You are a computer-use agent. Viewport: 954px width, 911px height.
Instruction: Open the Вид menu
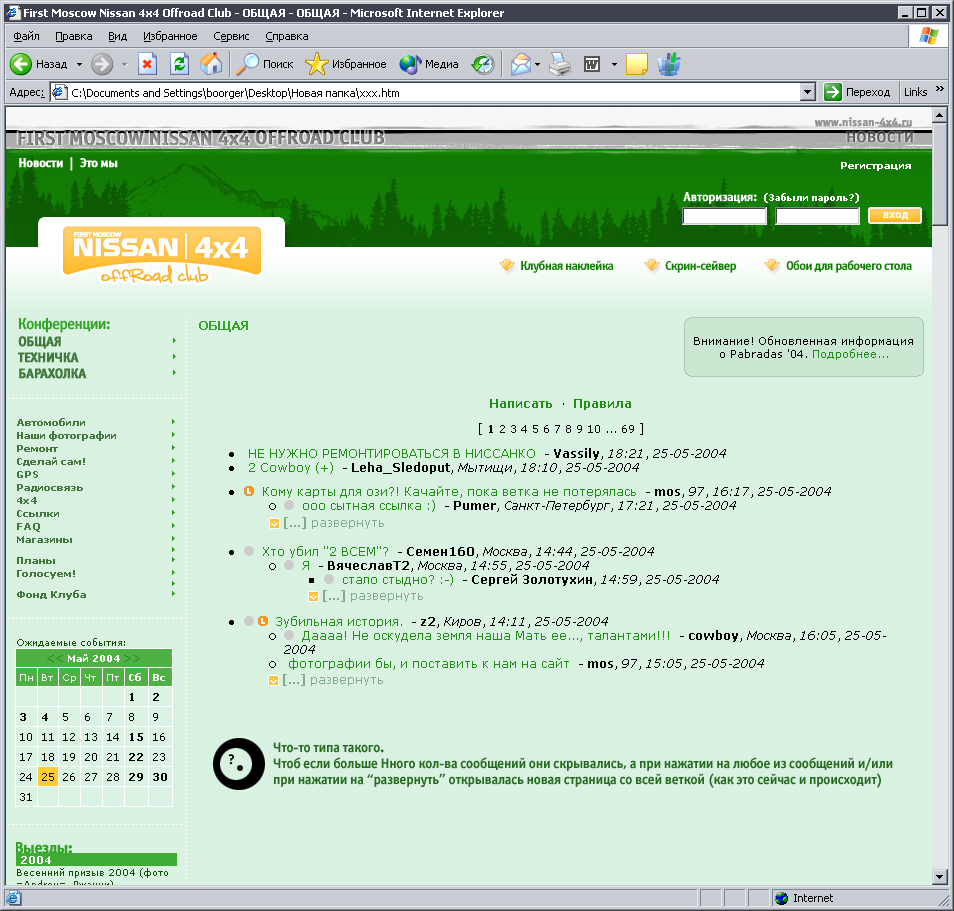(x=117, y=36)
